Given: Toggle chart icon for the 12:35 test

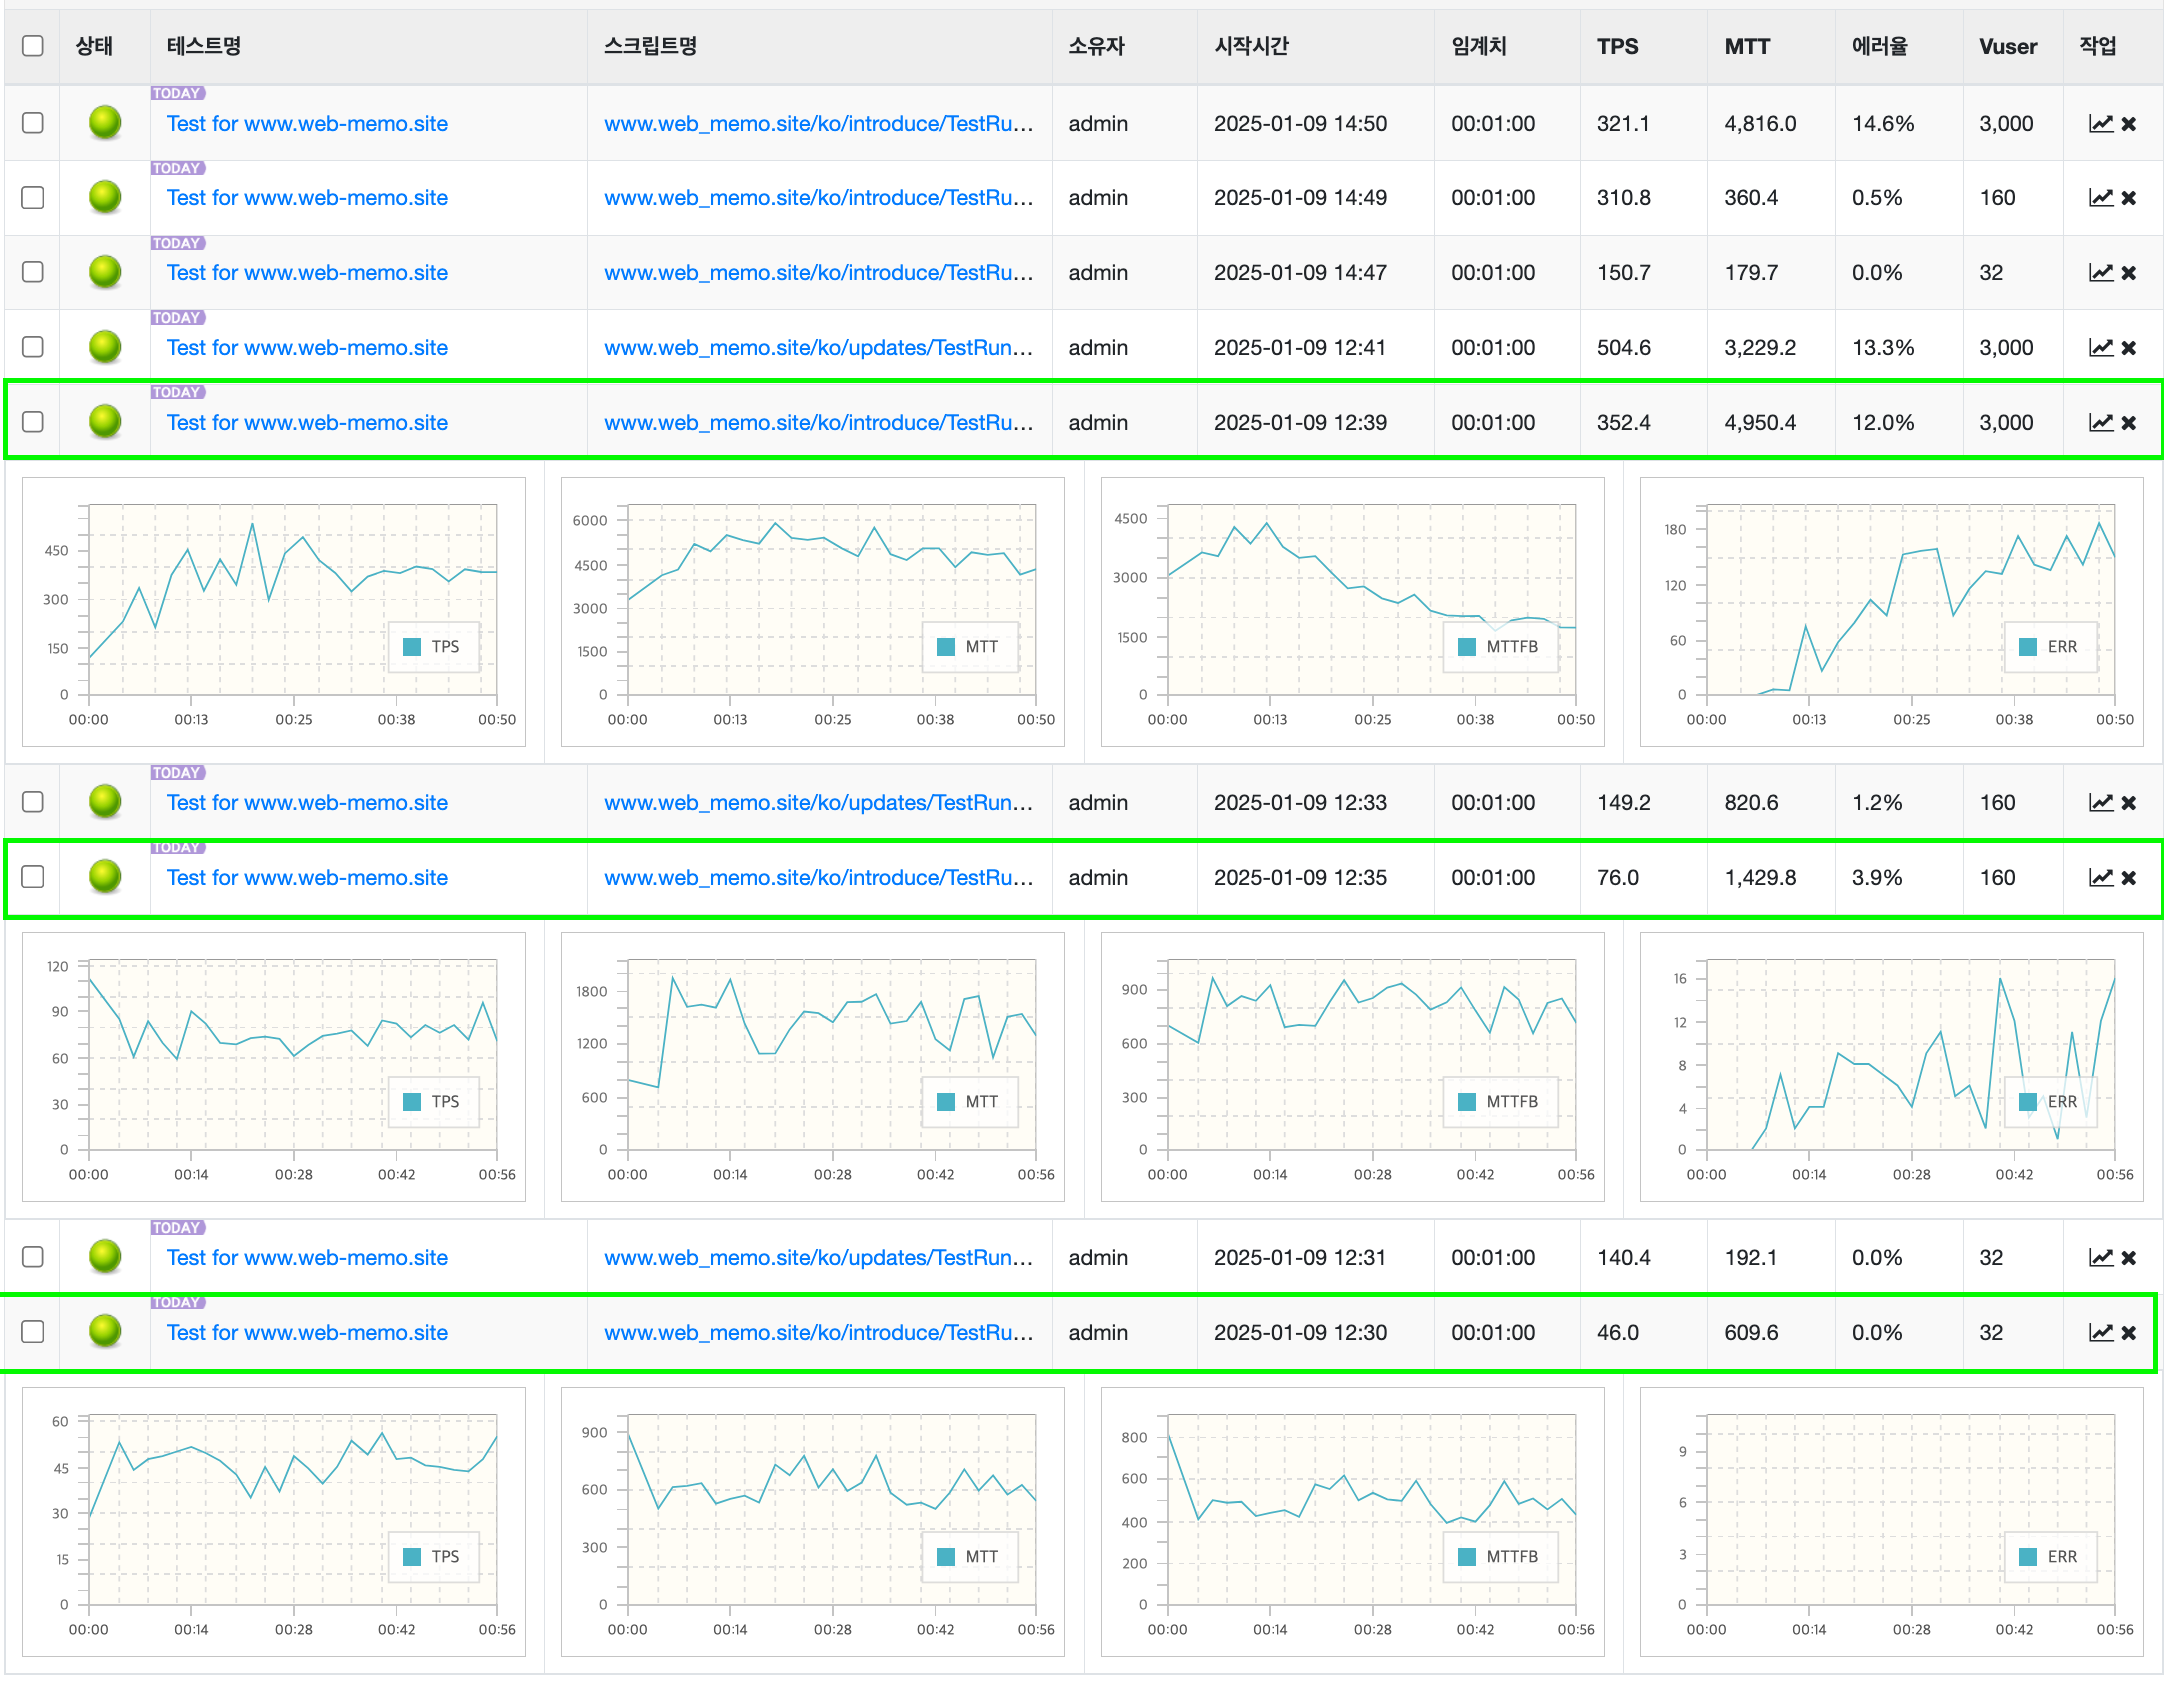Looking at the screenshot, I should (2101, 878).
